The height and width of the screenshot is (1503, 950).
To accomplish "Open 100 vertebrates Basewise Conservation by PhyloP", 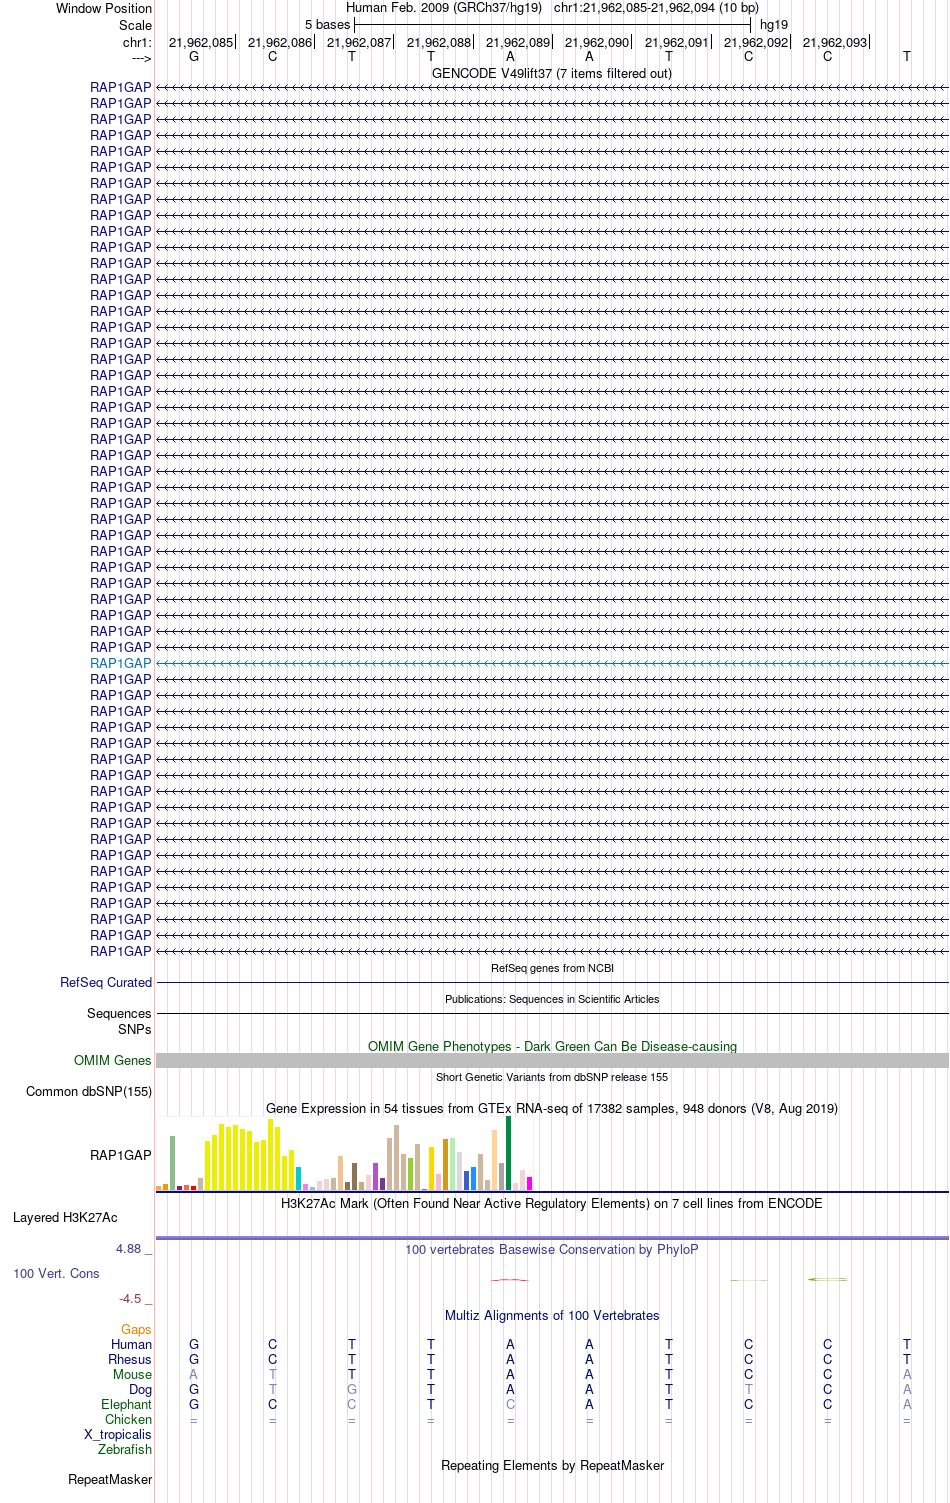I will coord(552,1249).
